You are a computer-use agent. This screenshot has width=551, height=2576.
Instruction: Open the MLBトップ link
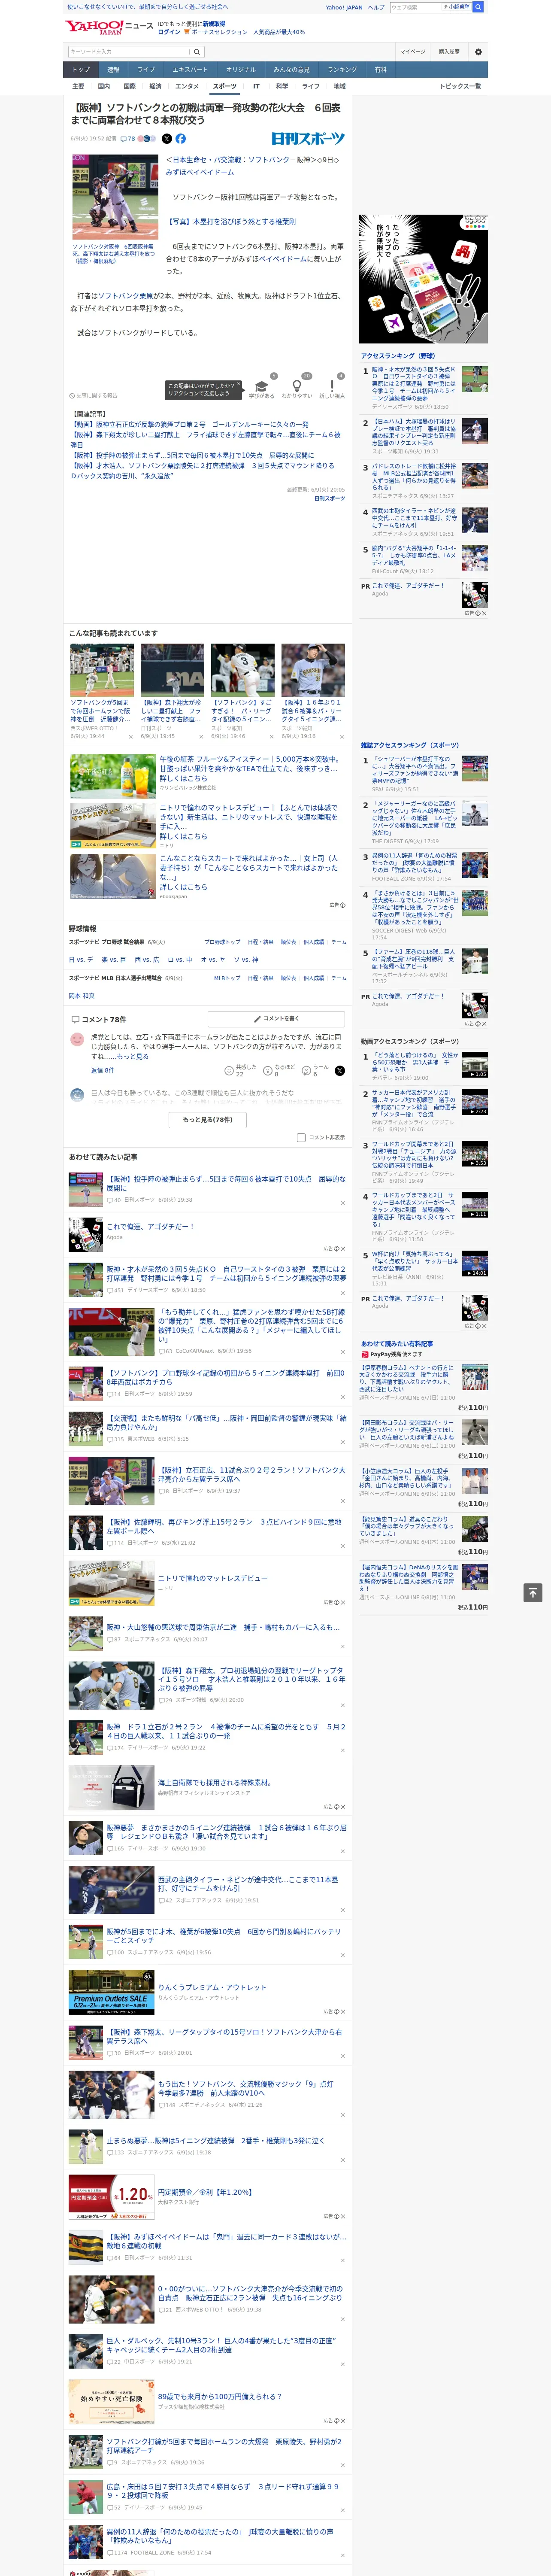(227, 978)
